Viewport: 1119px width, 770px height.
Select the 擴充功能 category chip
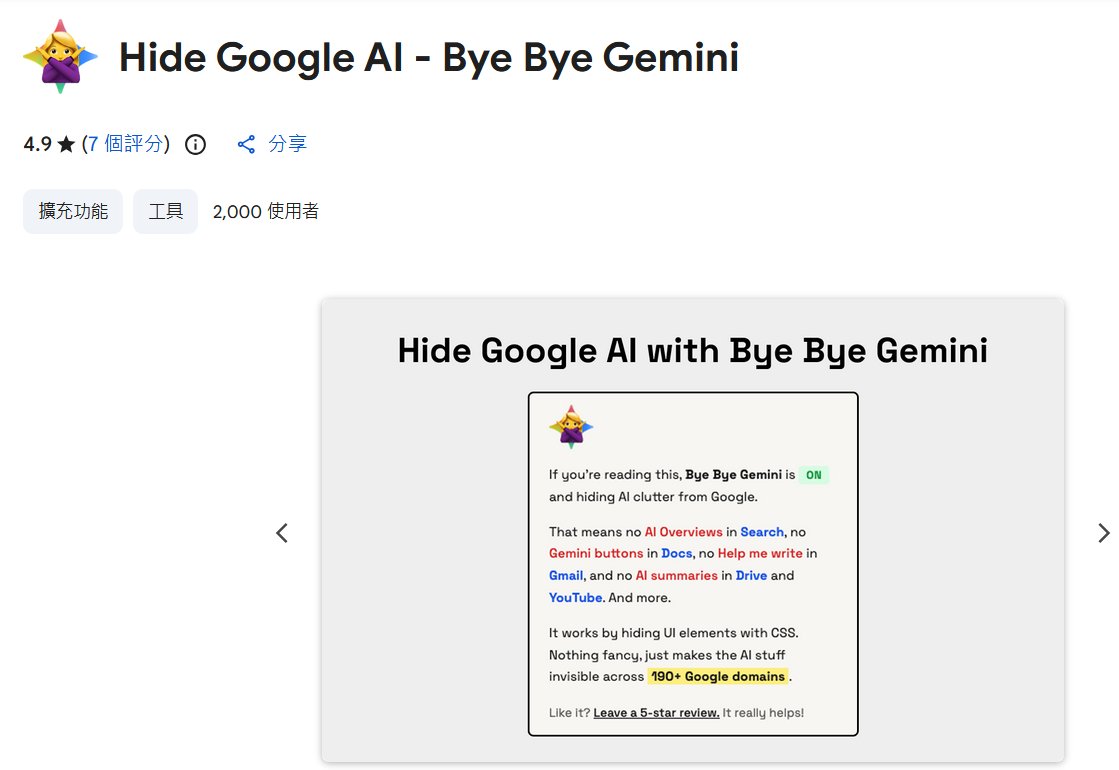(x=73, y=211)
